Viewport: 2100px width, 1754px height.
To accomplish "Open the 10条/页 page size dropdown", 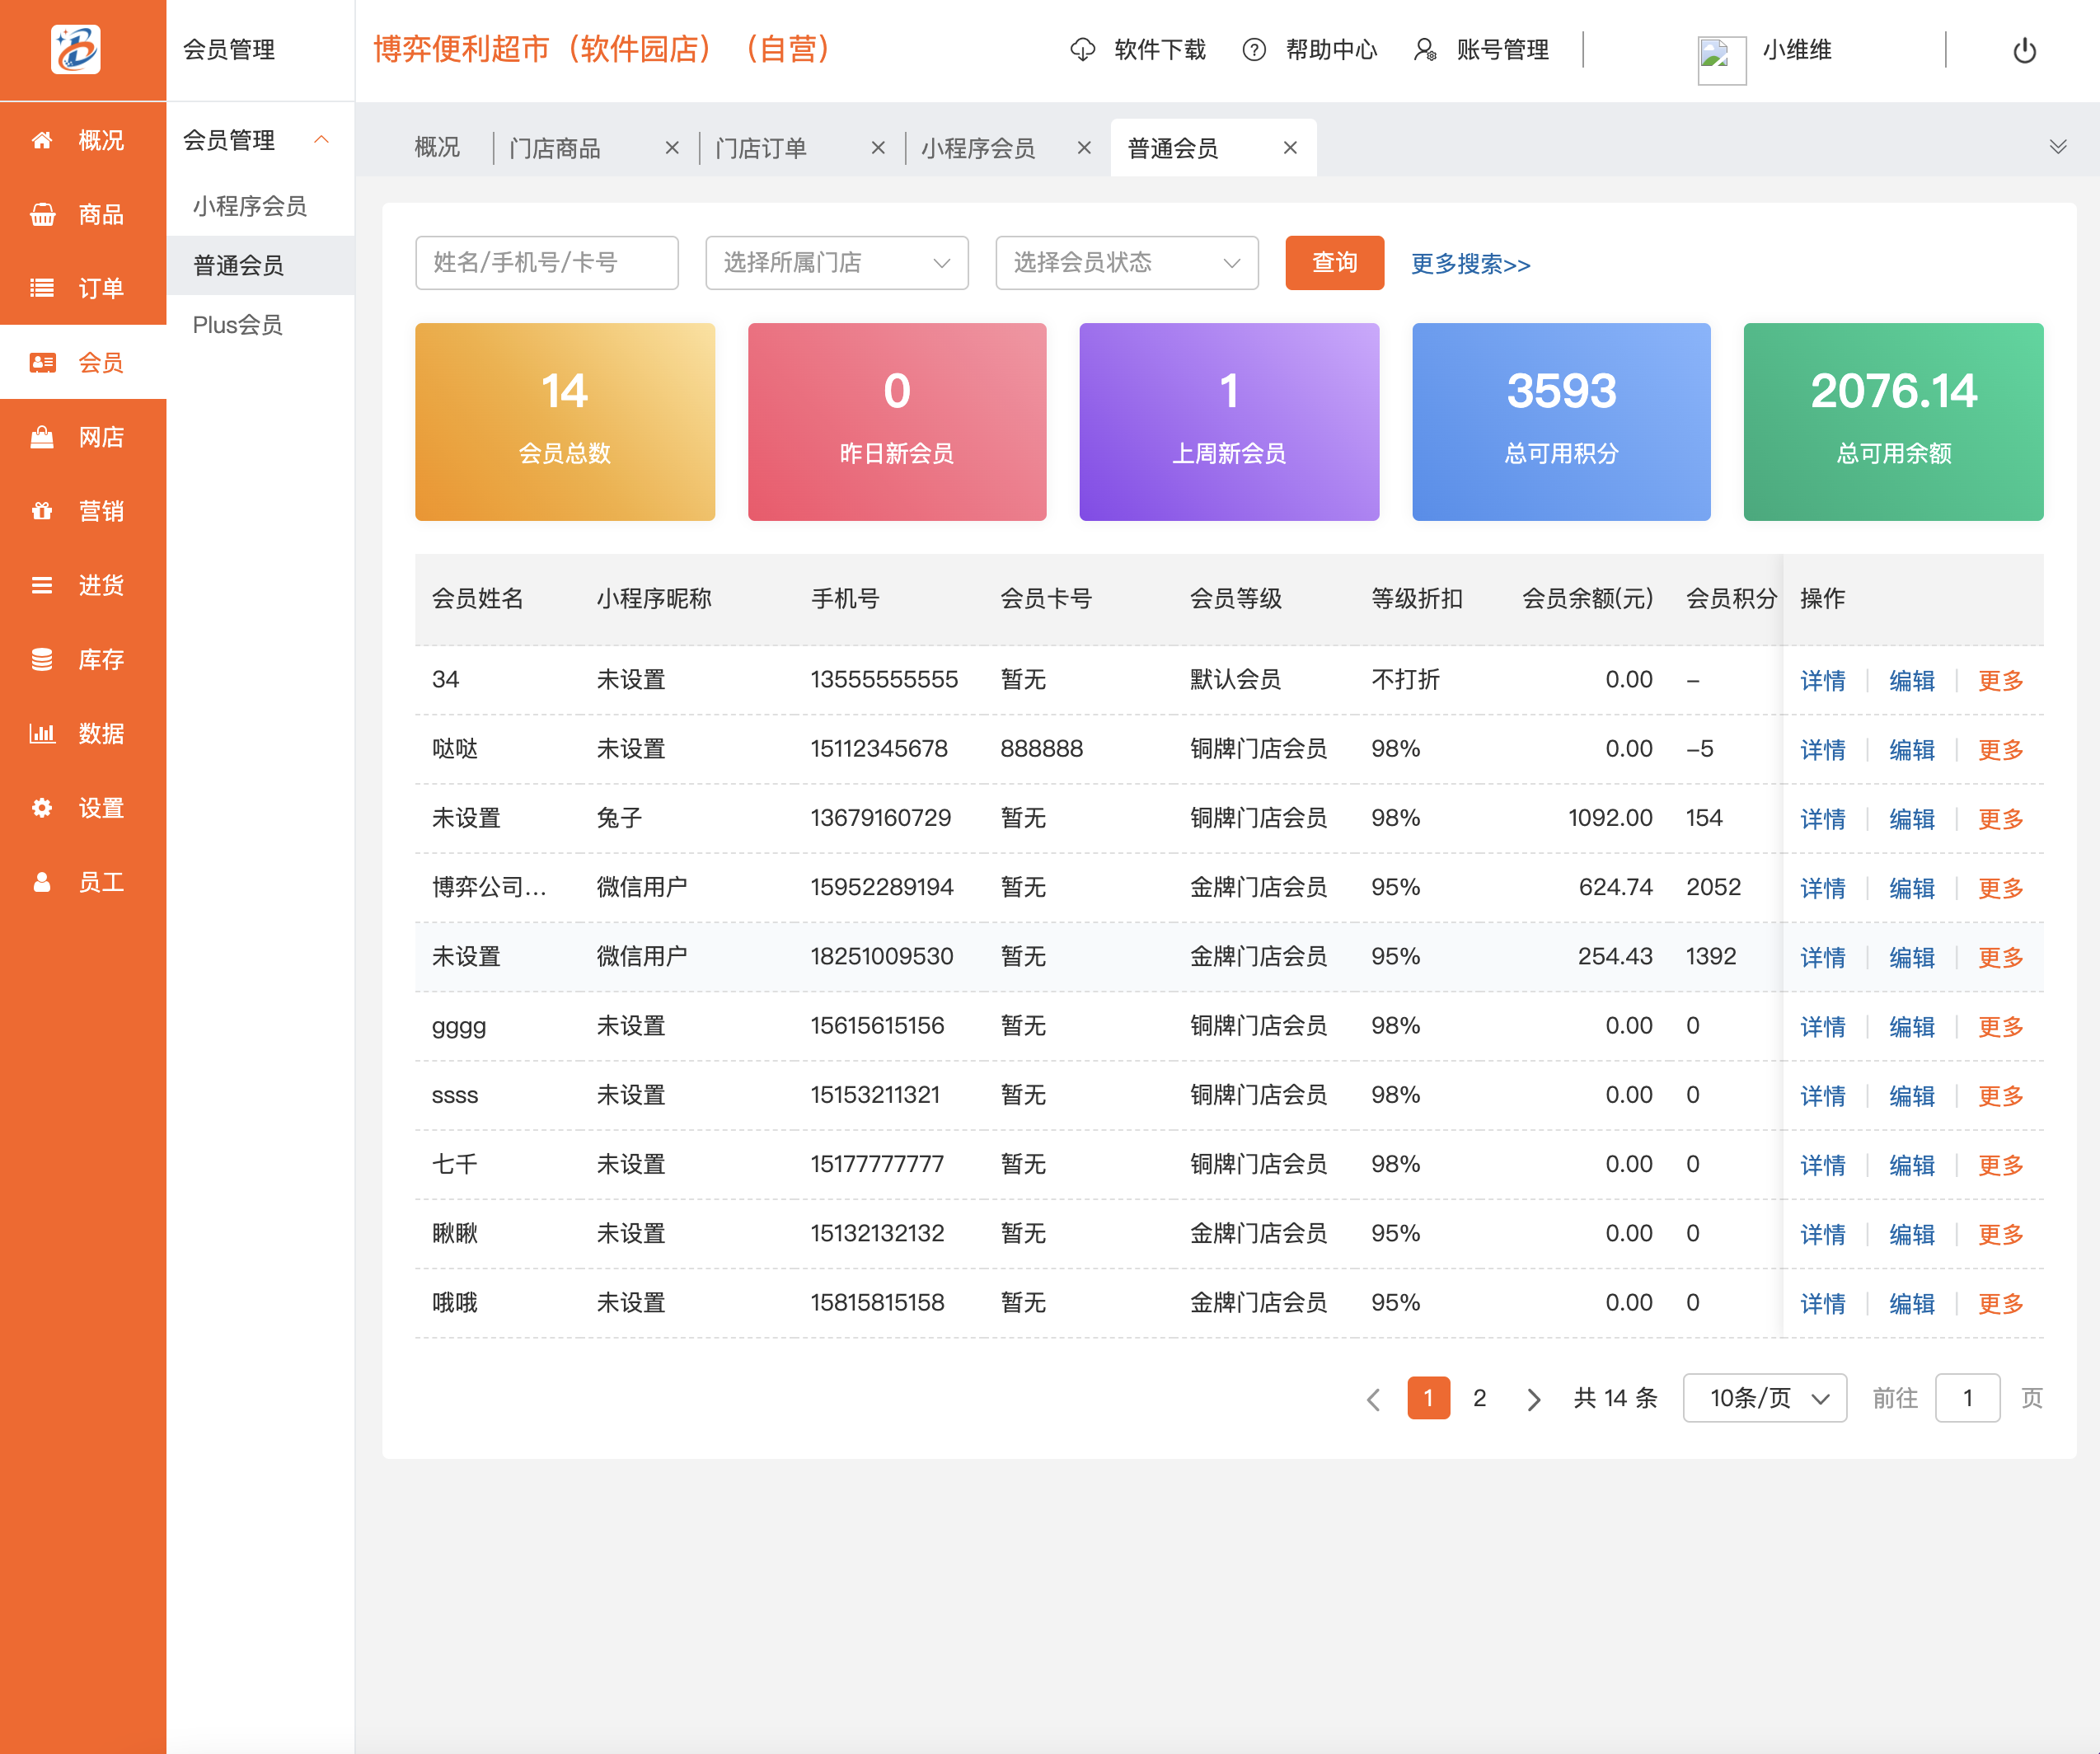I will click(1764, 1398).
